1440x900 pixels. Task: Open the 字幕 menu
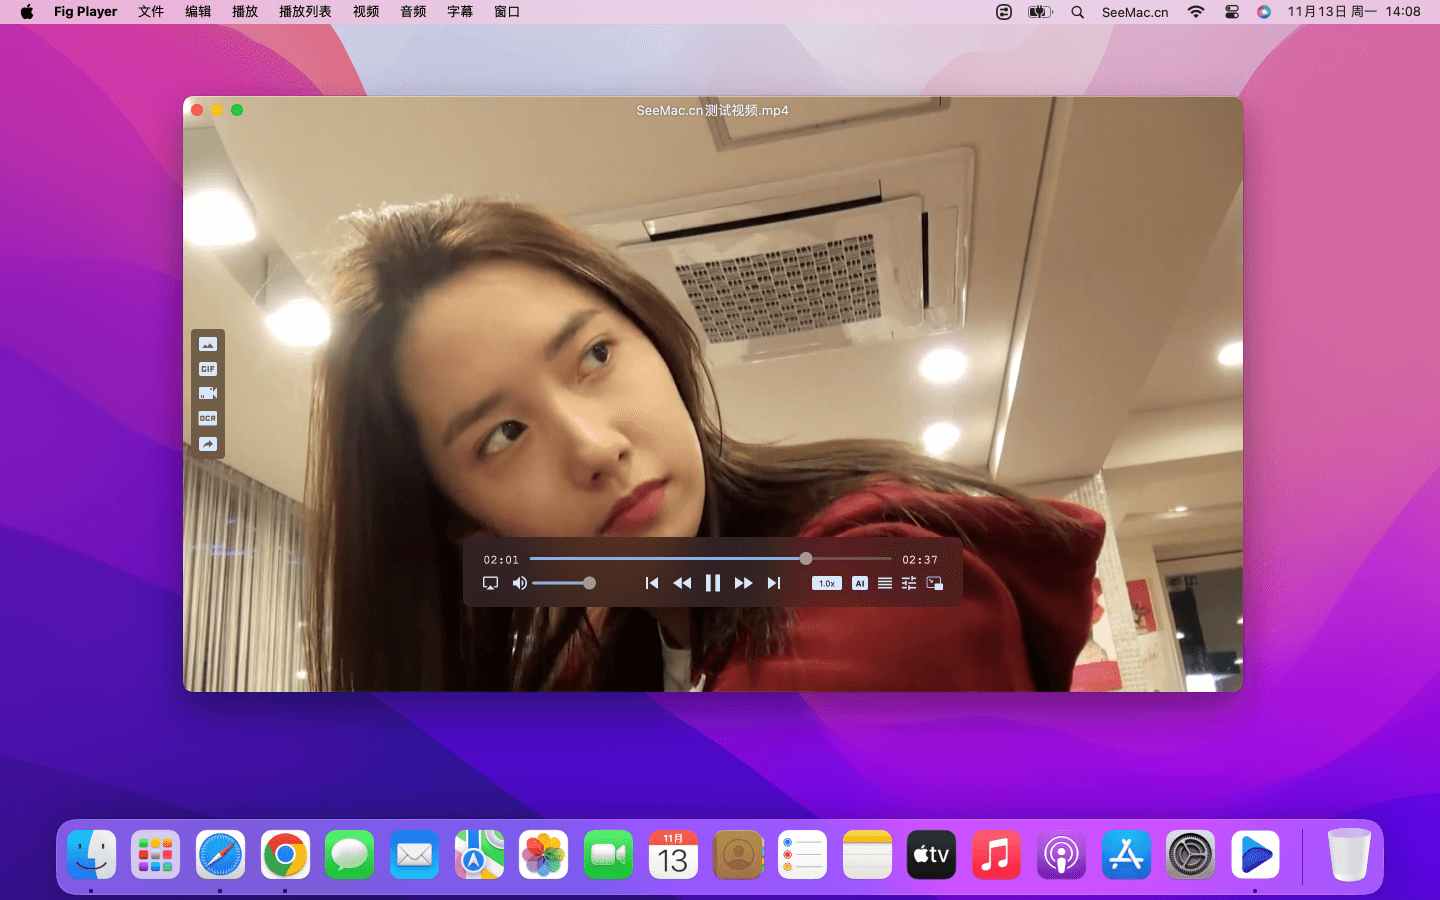click(x=460, y=12)
